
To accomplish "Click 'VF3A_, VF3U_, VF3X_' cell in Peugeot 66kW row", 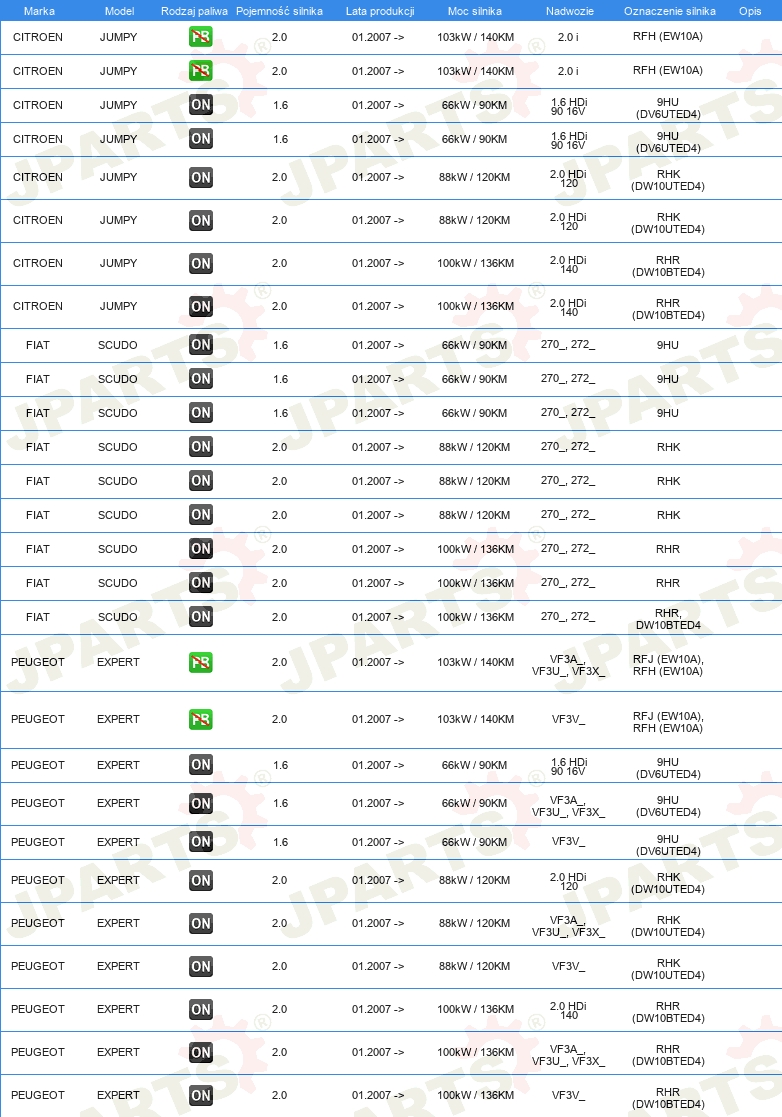I will 568,806.
